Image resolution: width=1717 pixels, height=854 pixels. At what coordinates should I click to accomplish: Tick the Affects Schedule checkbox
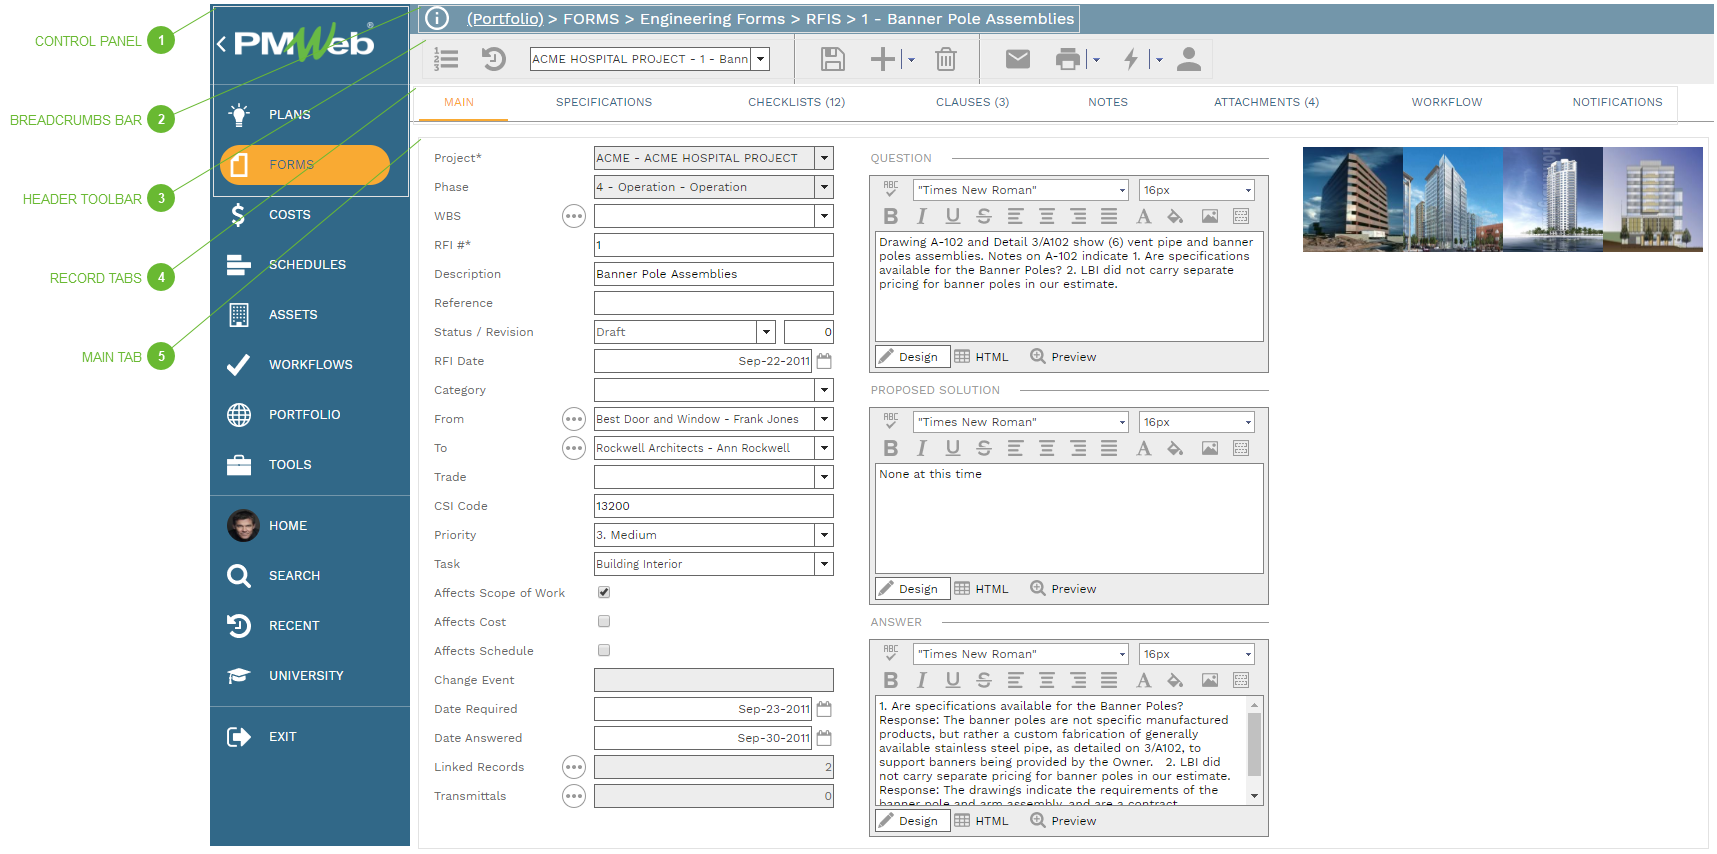[604, 650]
